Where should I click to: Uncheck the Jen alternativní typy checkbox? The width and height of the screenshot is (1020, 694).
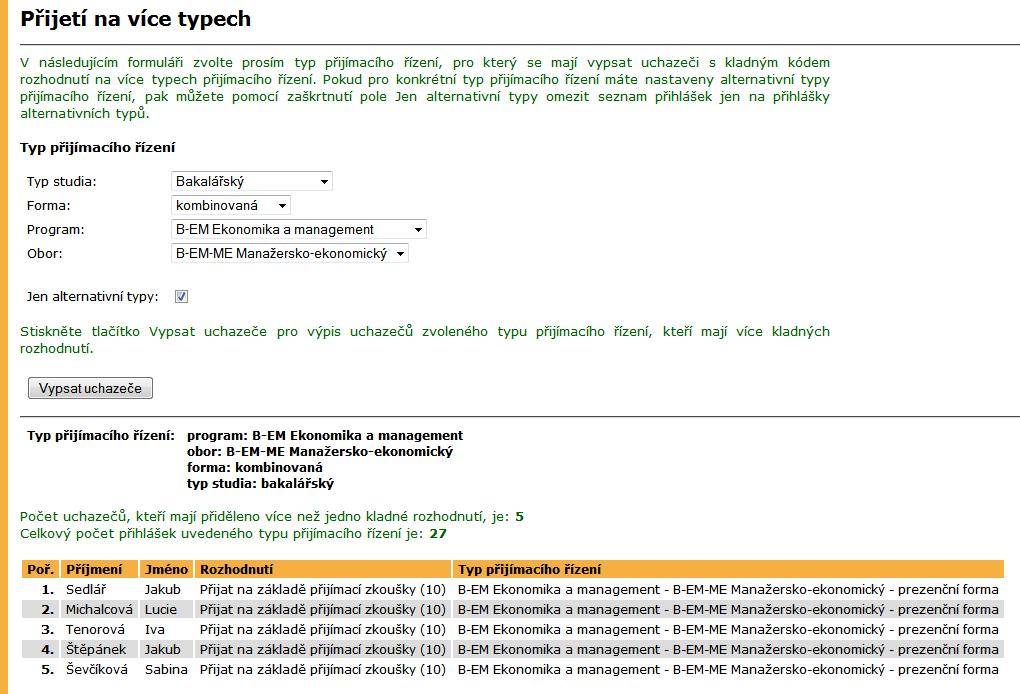coord(181,297)
